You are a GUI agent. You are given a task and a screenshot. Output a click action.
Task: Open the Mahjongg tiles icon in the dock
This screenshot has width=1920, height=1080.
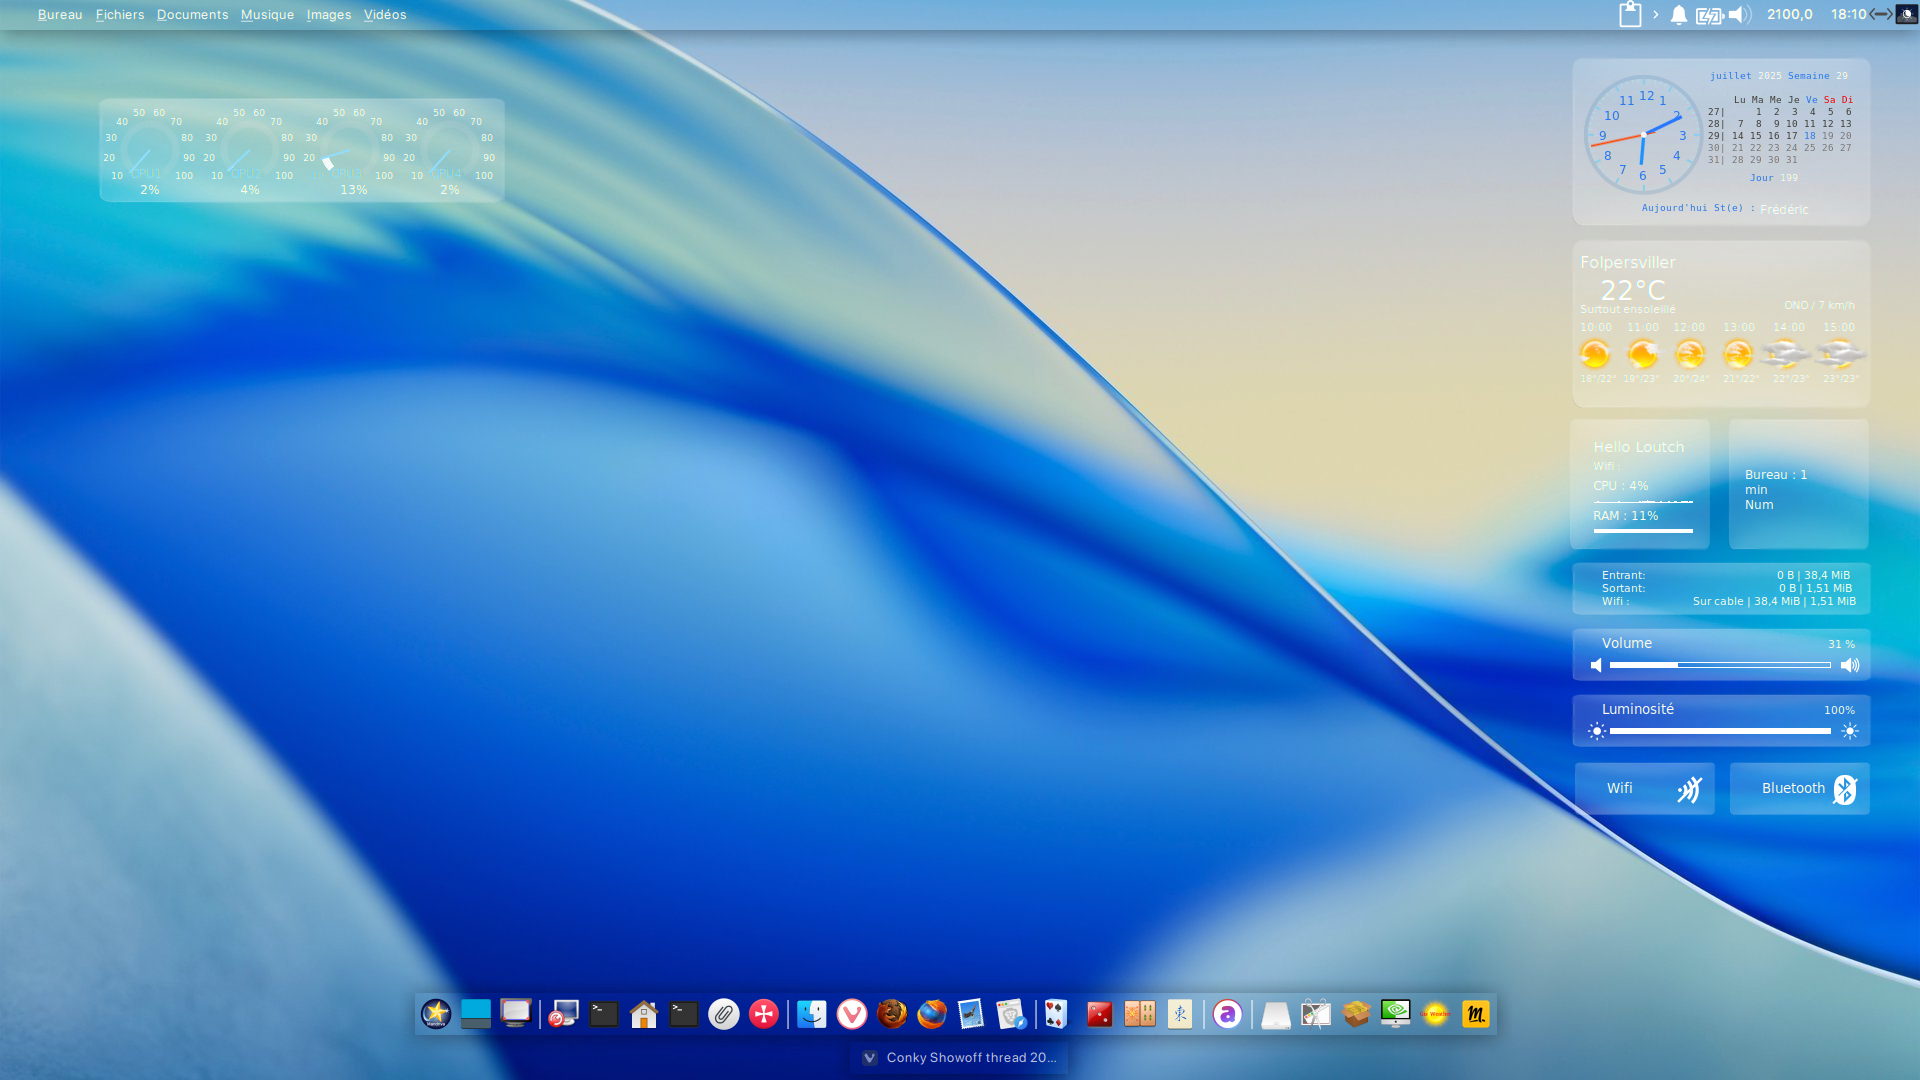coord(1140,1014)
